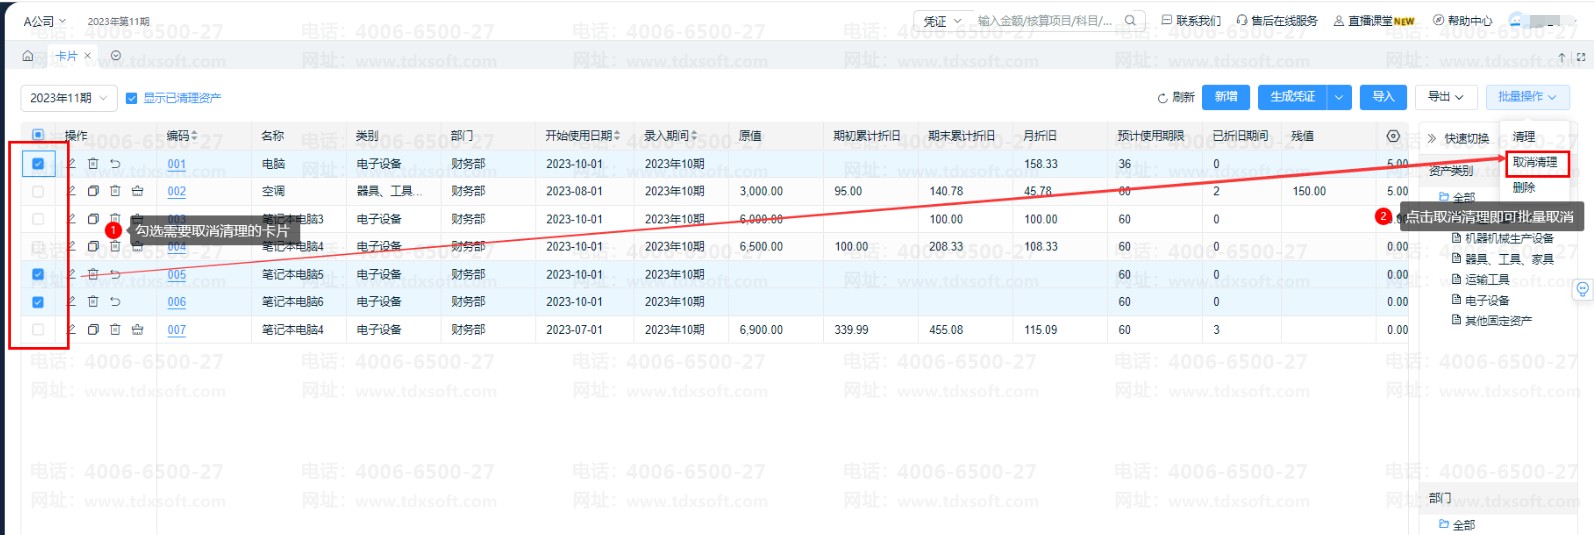Viewport: 1594px width, 535px height.
Task: Focus the voucher search input field
Action: [x=1046, y=21]
